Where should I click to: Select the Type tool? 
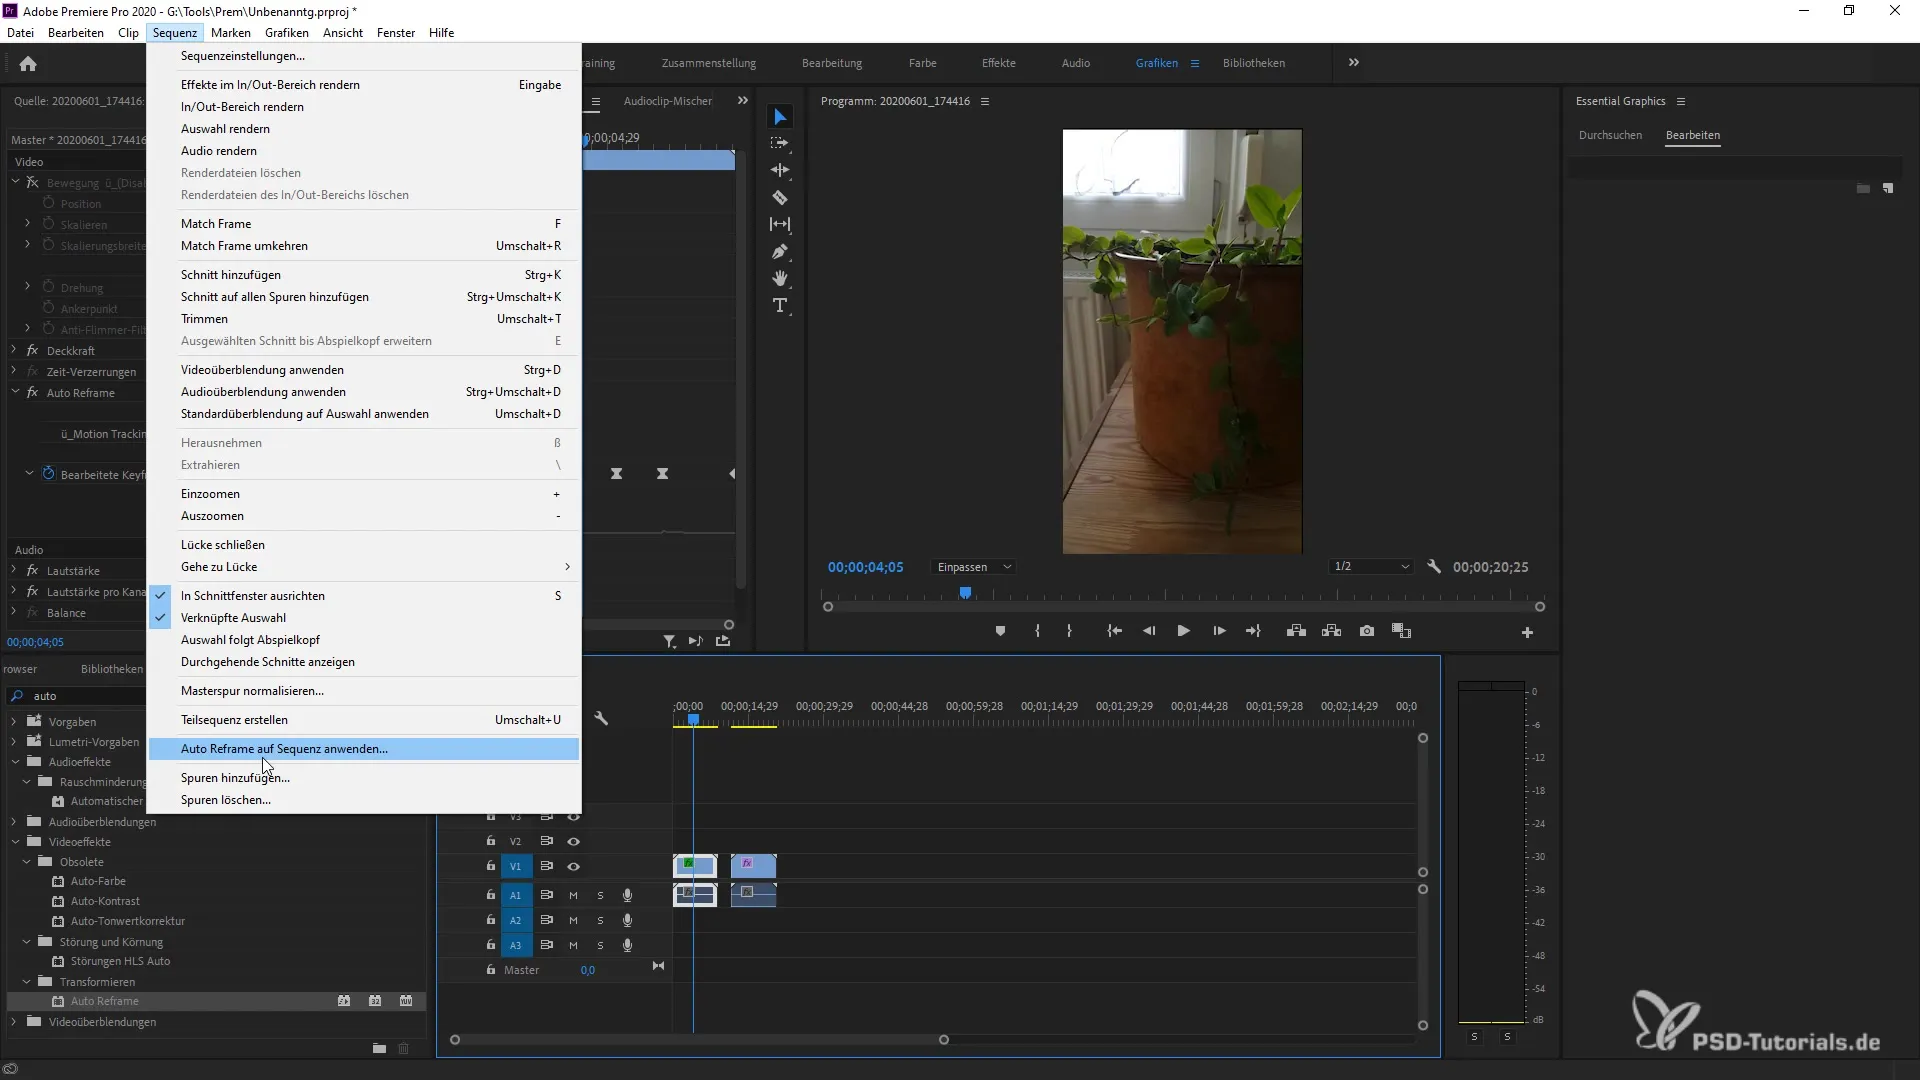[x=780, y=306]
